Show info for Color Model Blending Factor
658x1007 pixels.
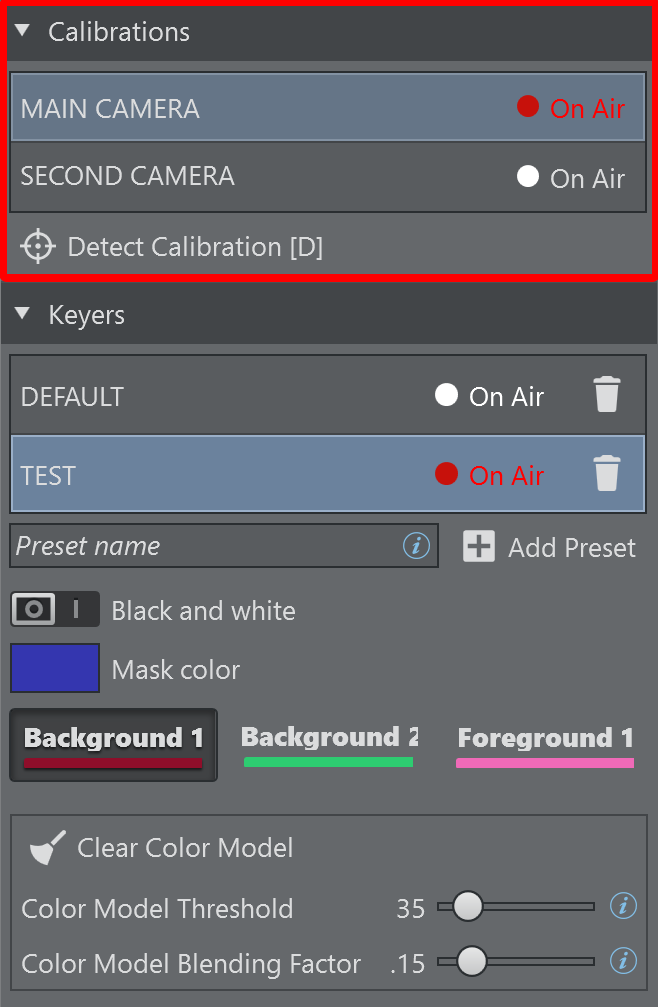pos(623,962)
